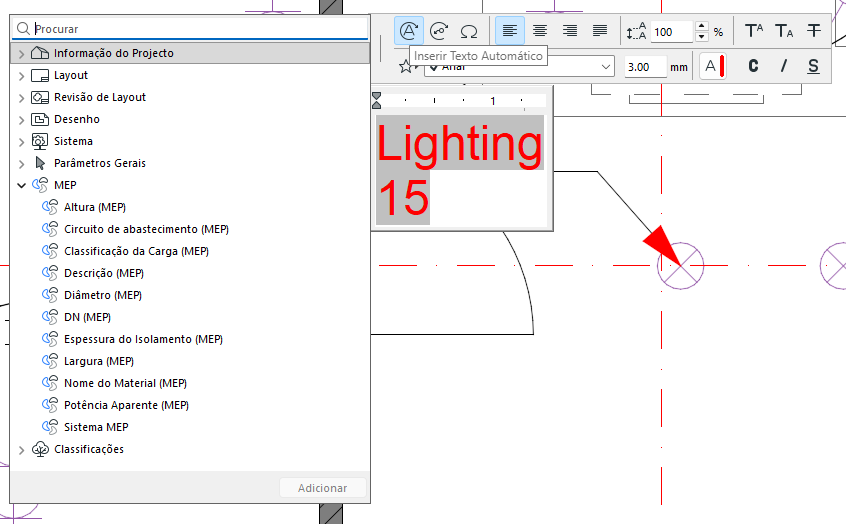Viewport: 846px width, 524px height.
Task: Click the line spacing icon
Action: tap(636, 31)
